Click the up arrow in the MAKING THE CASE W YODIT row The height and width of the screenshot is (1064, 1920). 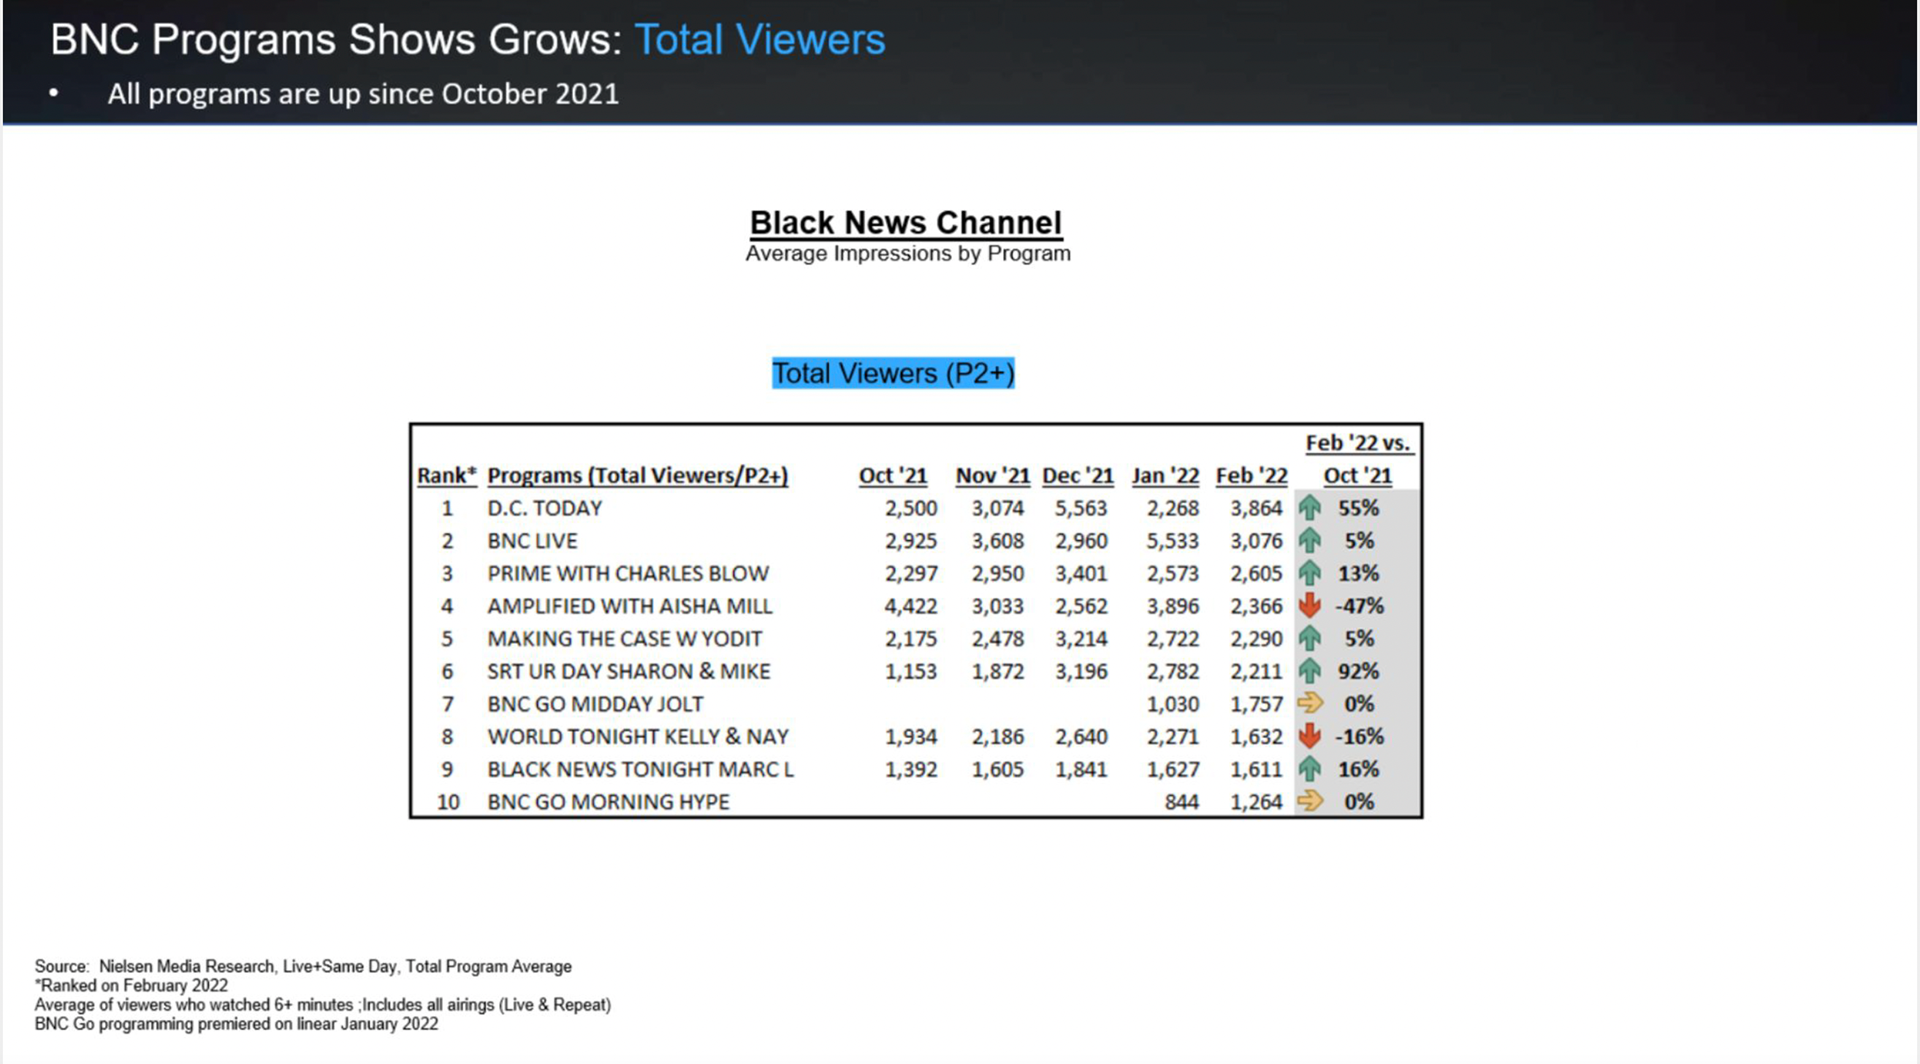[1309, 639]
